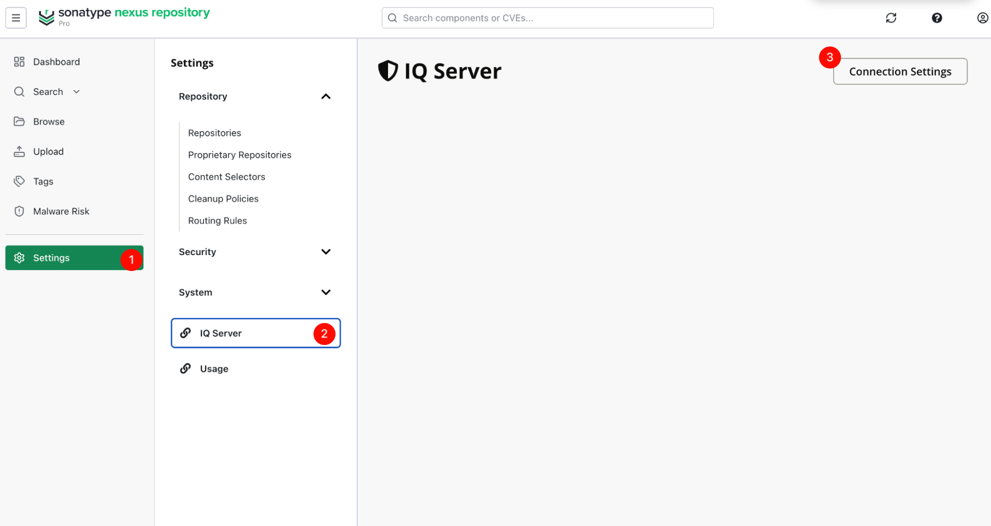Select Settings in the sidebar
The width and height of the screenshot is (991, 526).
tap(75, 258)
